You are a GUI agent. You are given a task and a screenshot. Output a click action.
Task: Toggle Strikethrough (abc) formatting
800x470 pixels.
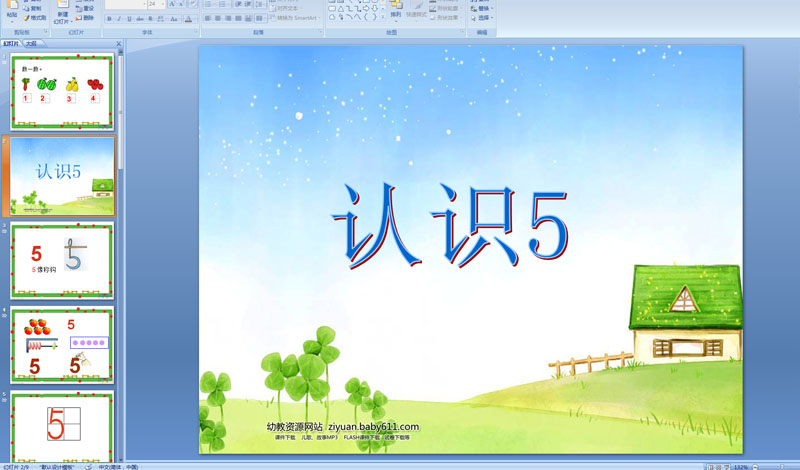pyautogui.click(x=140, y=19)
